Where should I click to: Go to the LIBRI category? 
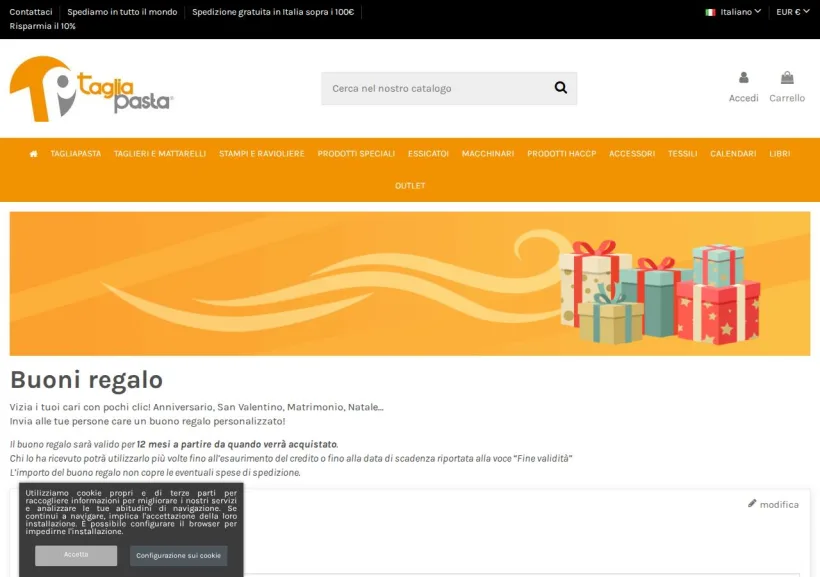tap(780, 154)
